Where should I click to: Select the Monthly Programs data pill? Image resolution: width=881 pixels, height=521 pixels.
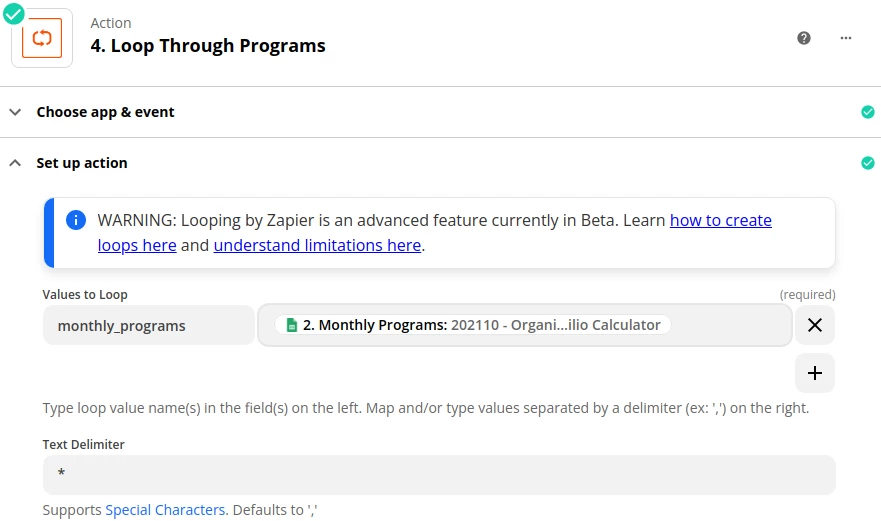472,325
